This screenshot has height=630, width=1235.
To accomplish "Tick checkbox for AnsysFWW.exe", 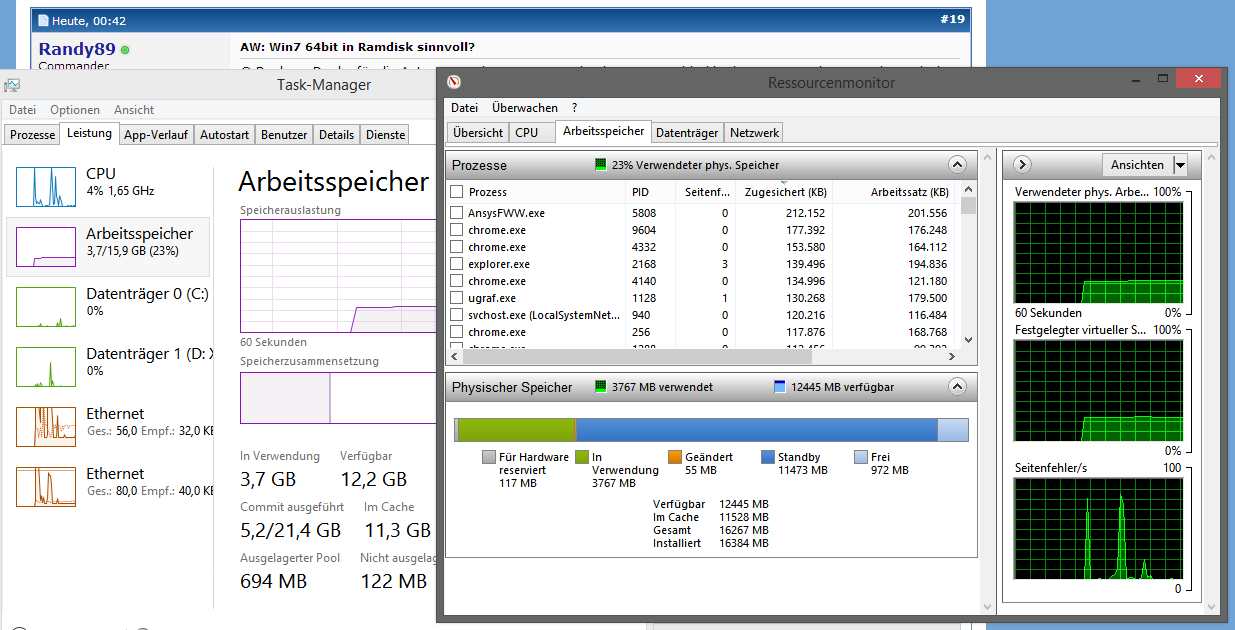I will point(457,213).
